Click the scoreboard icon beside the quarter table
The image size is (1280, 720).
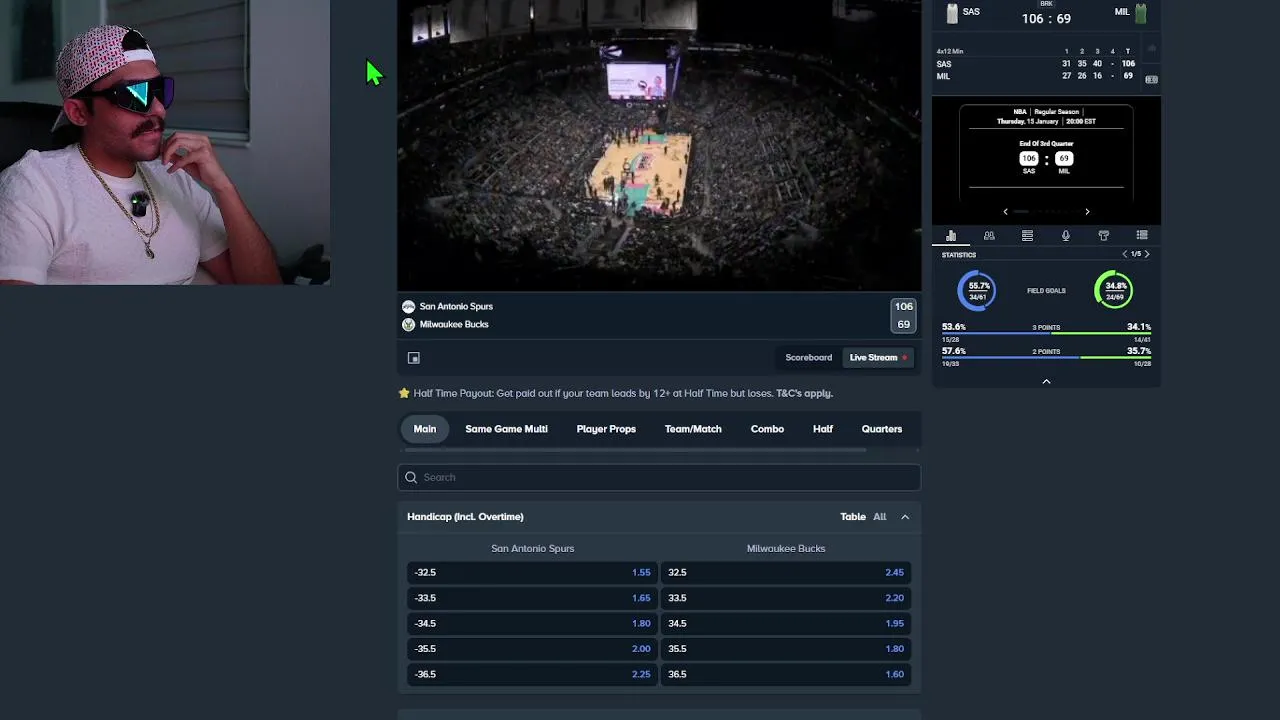coord(1151,79)
